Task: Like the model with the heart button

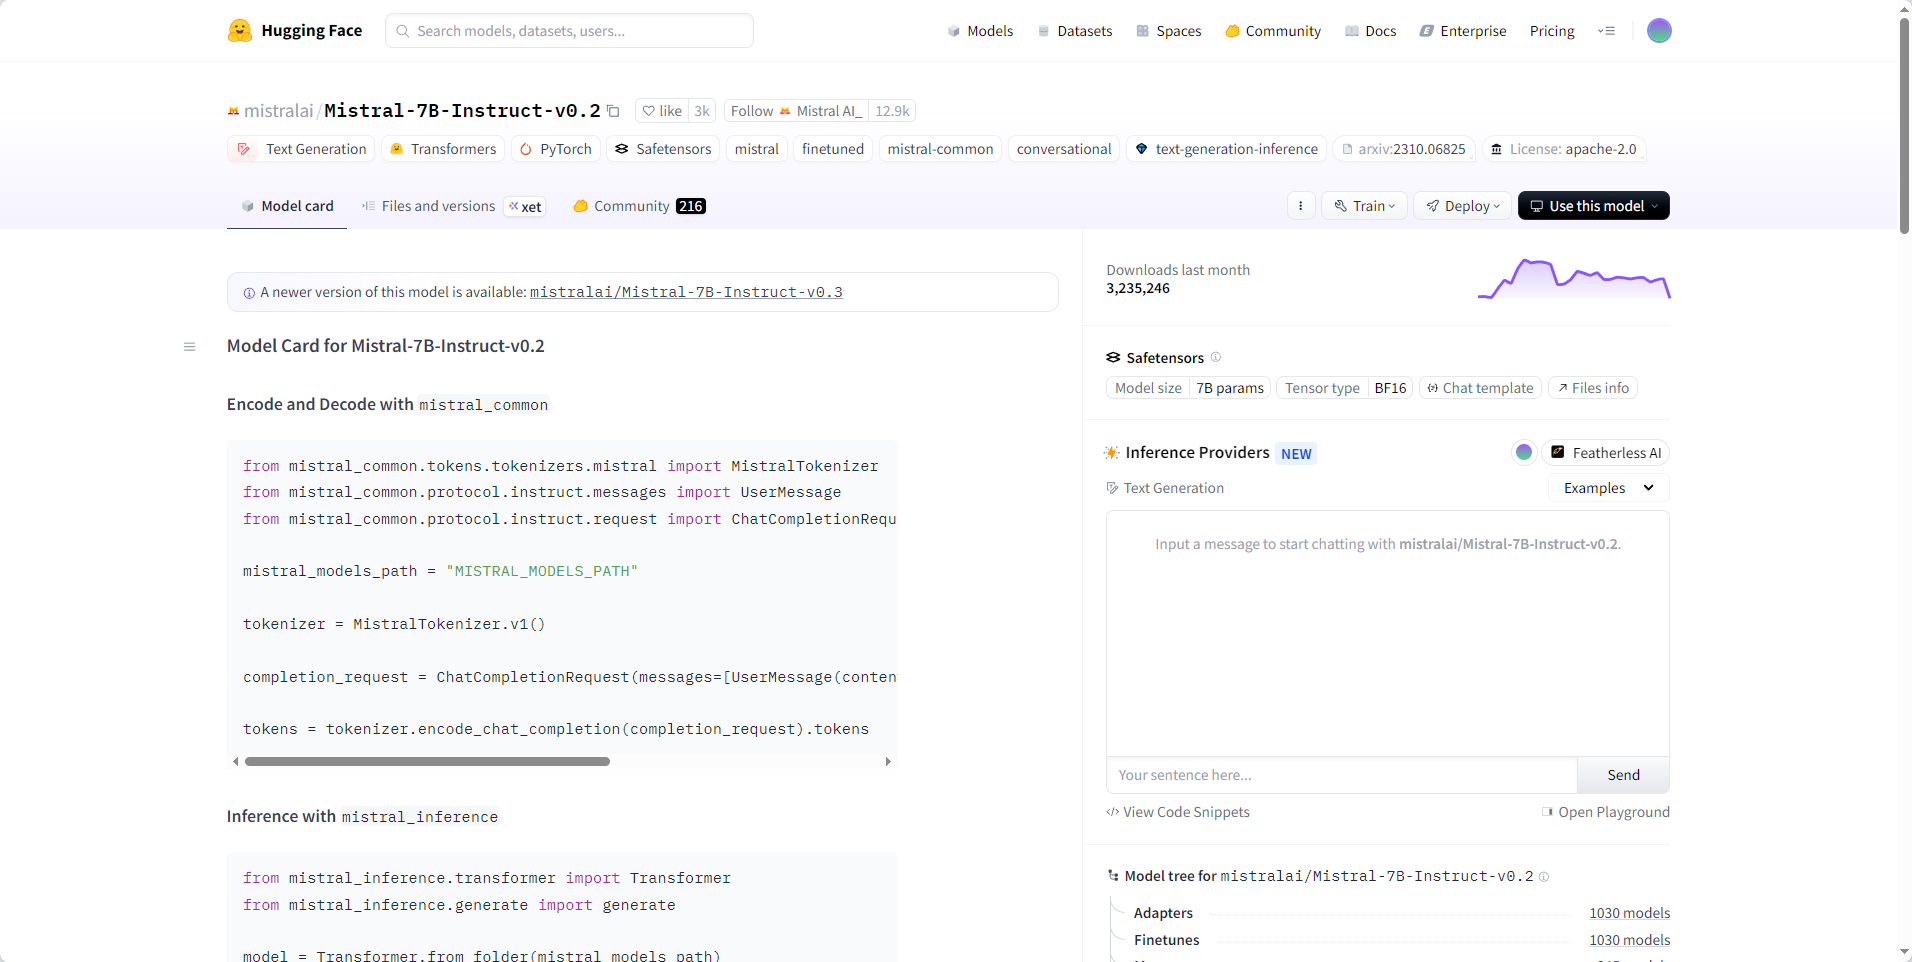Action: pyautogui.click(x=662, y=111)
